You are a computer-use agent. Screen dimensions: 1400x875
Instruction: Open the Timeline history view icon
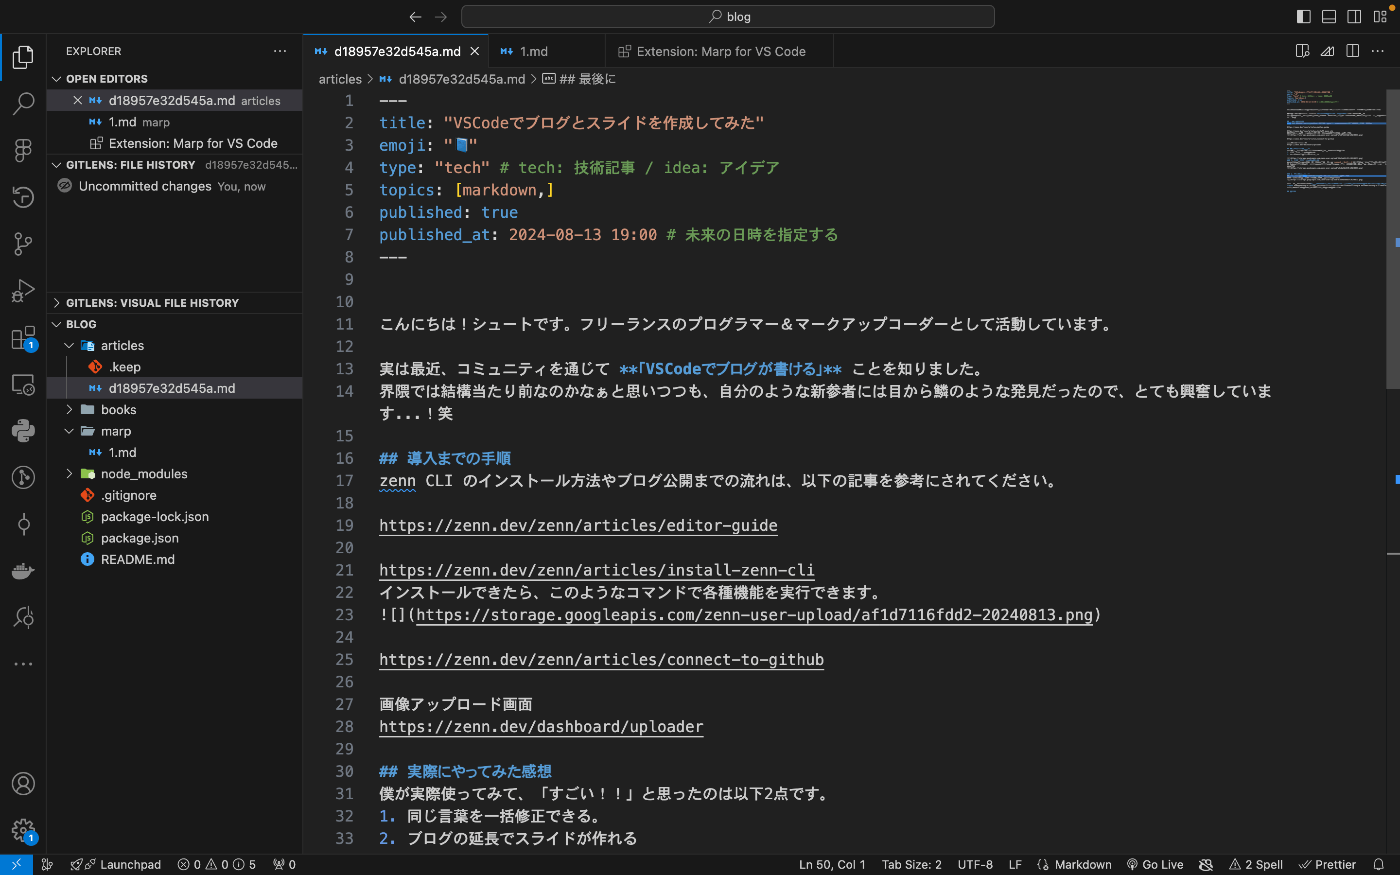(x=23, y=197)
